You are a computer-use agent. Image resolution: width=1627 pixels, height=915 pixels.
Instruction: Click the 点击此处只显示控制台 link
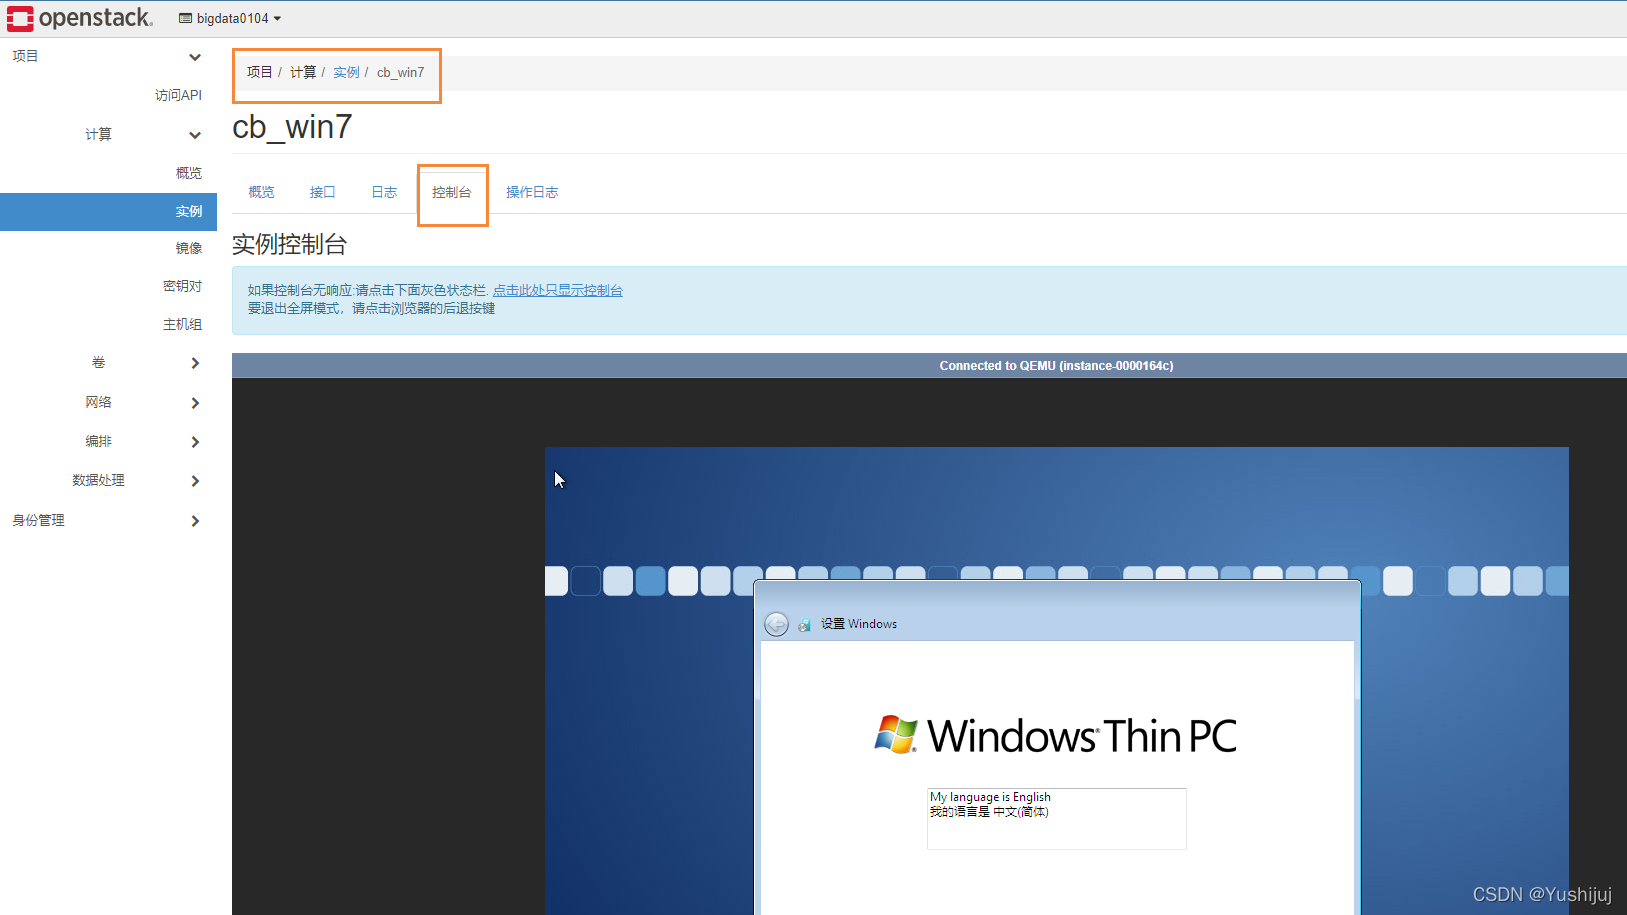coord(558,290)
